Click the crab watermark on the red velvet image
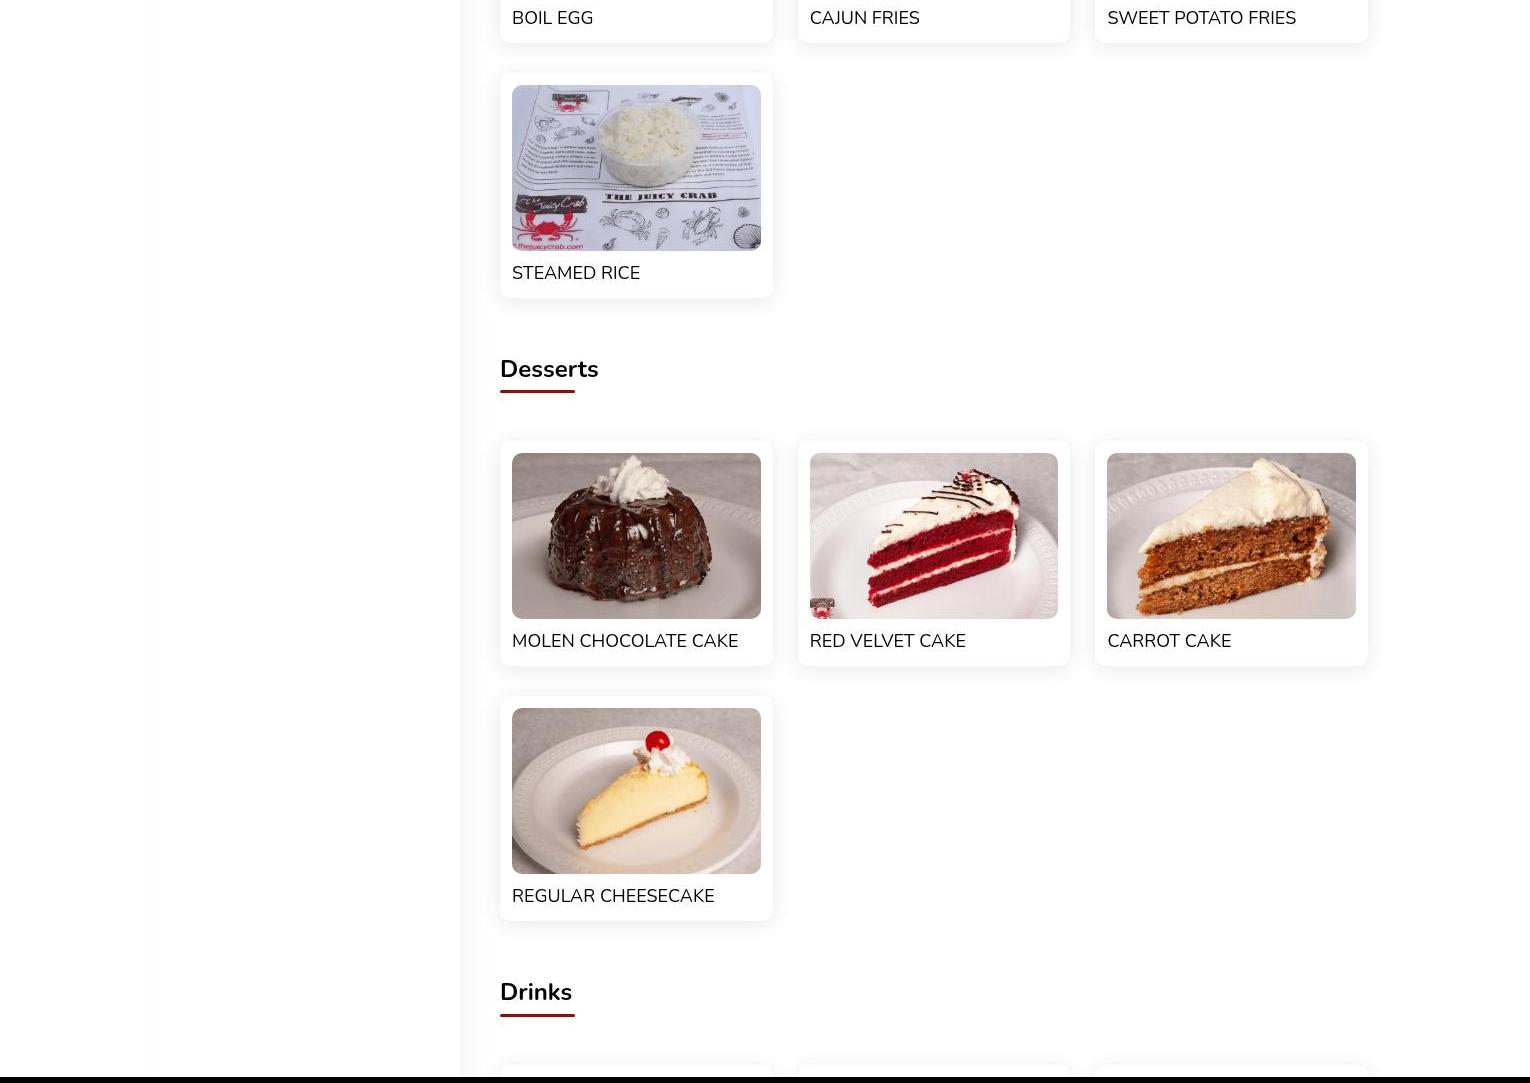Screen dimensions: 1530x1083 822,608
